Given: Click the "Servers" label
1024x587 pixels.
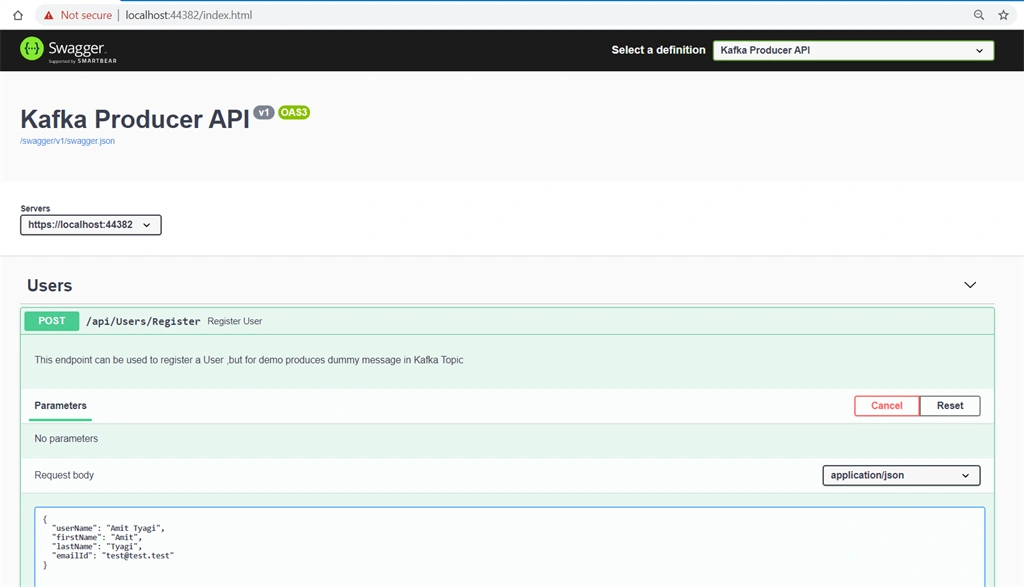Looking at the screenshot, I should pos(35,208).
